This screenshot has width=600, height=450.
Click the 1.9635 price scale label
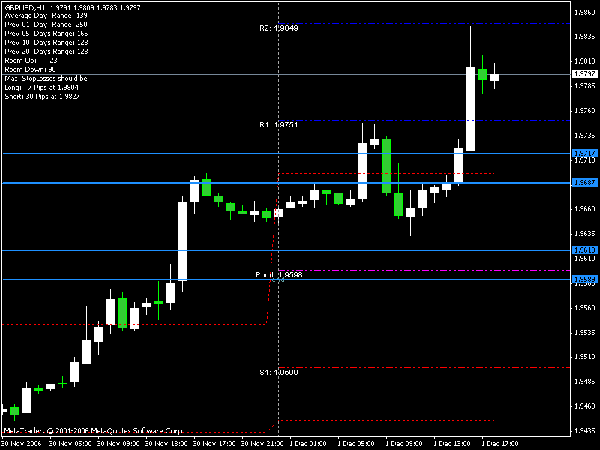point(585,233)
